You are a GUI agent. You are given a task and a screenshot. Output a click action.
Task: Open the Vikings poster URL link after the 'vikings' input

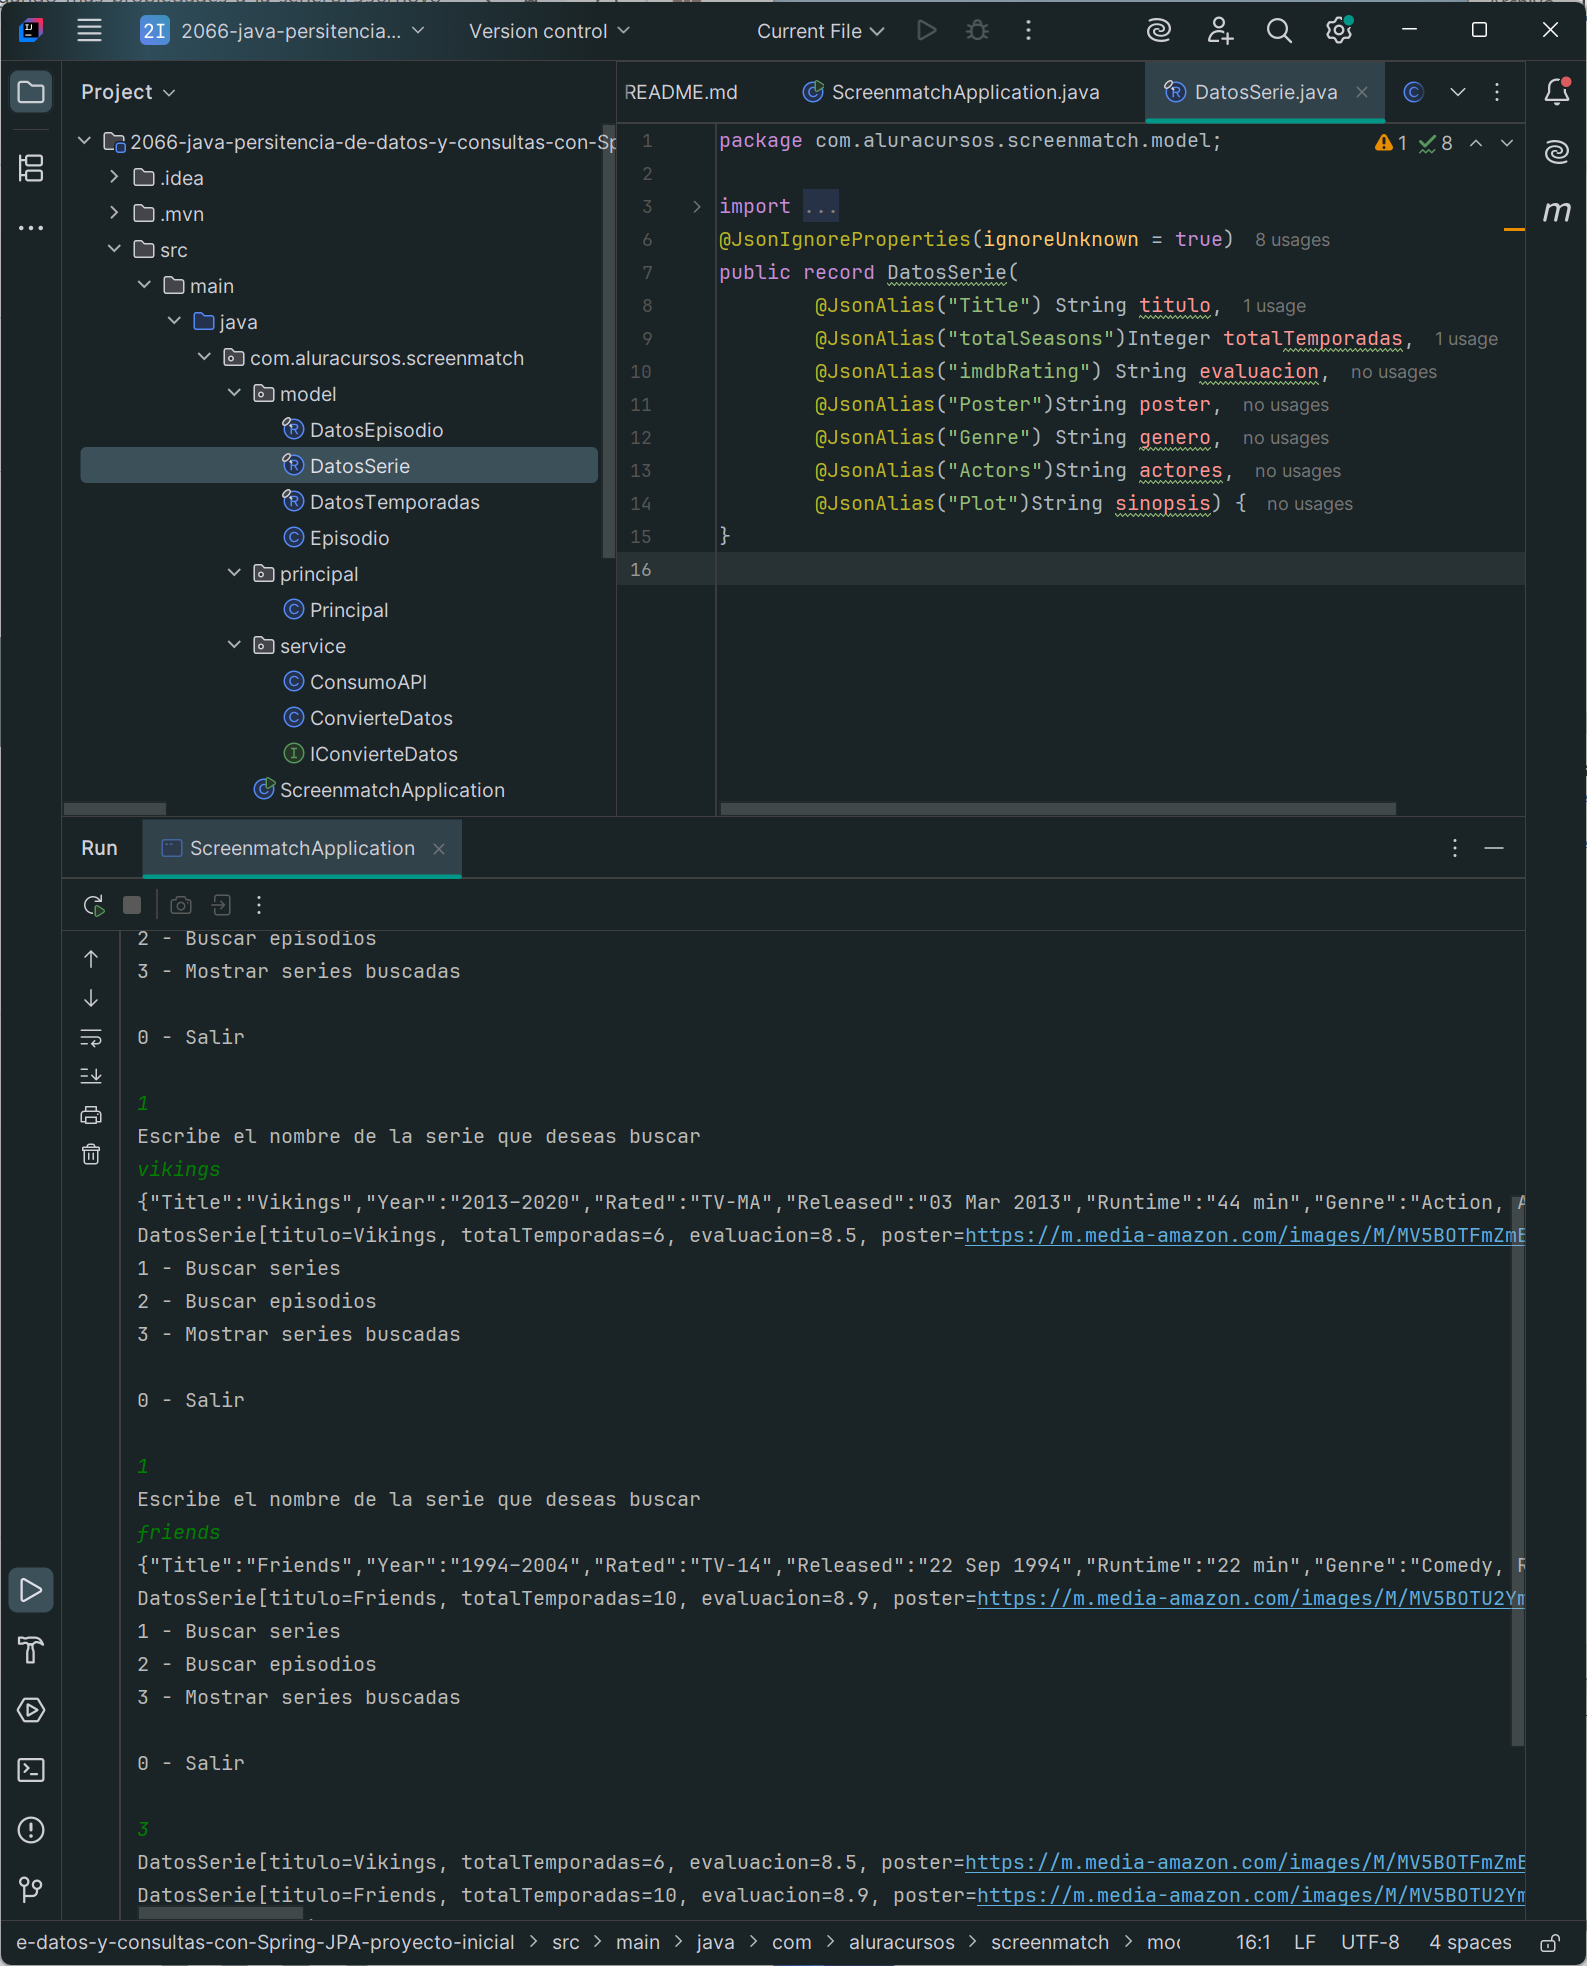(x=1244, y=1236)
